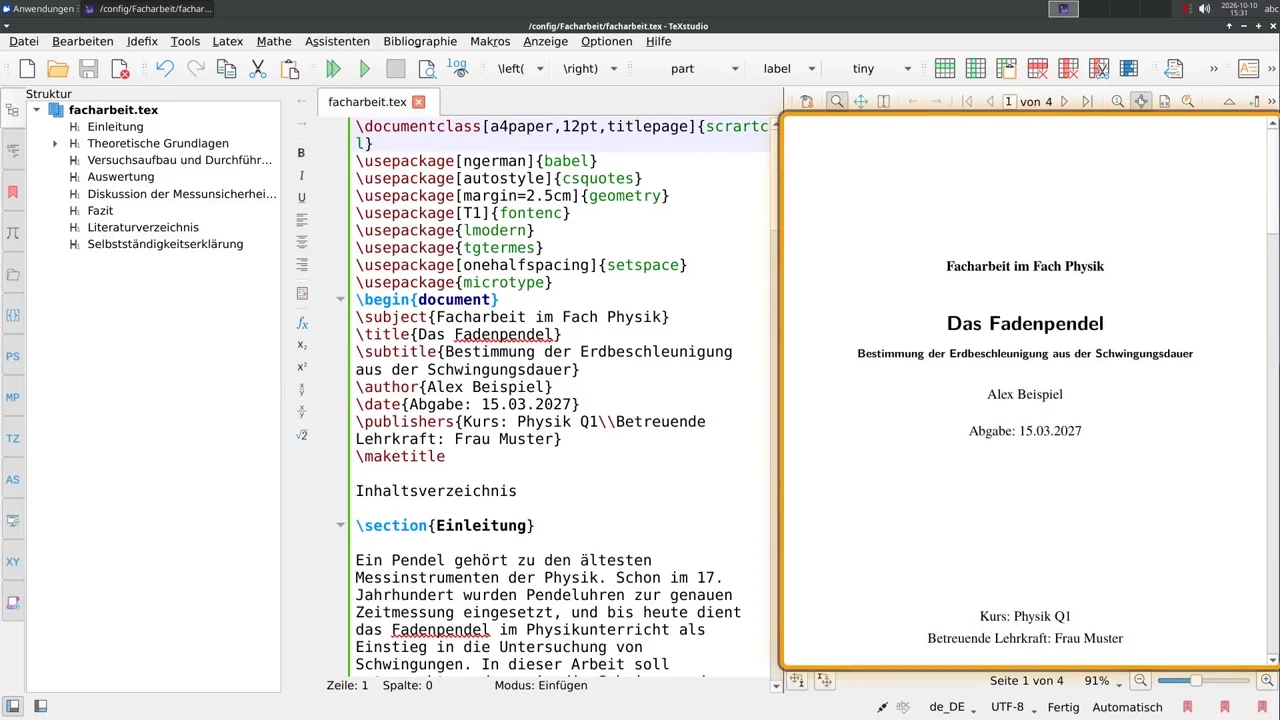
Task: Toggle the bookmarks panel red ribbon icon
Action: [13, 192]
